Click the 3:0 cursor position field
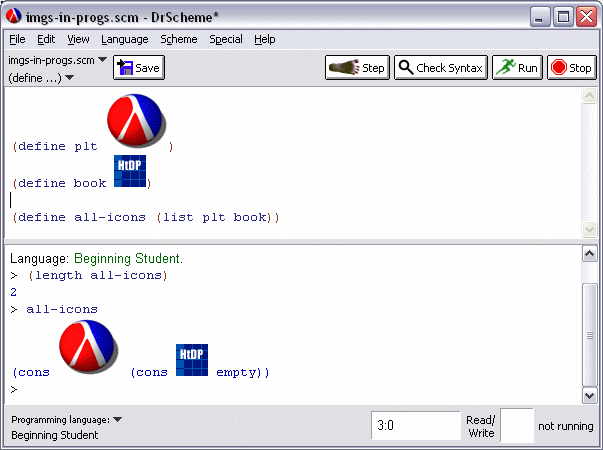The width and height of the screenshot is (603, 450). [x=416, y=425]
